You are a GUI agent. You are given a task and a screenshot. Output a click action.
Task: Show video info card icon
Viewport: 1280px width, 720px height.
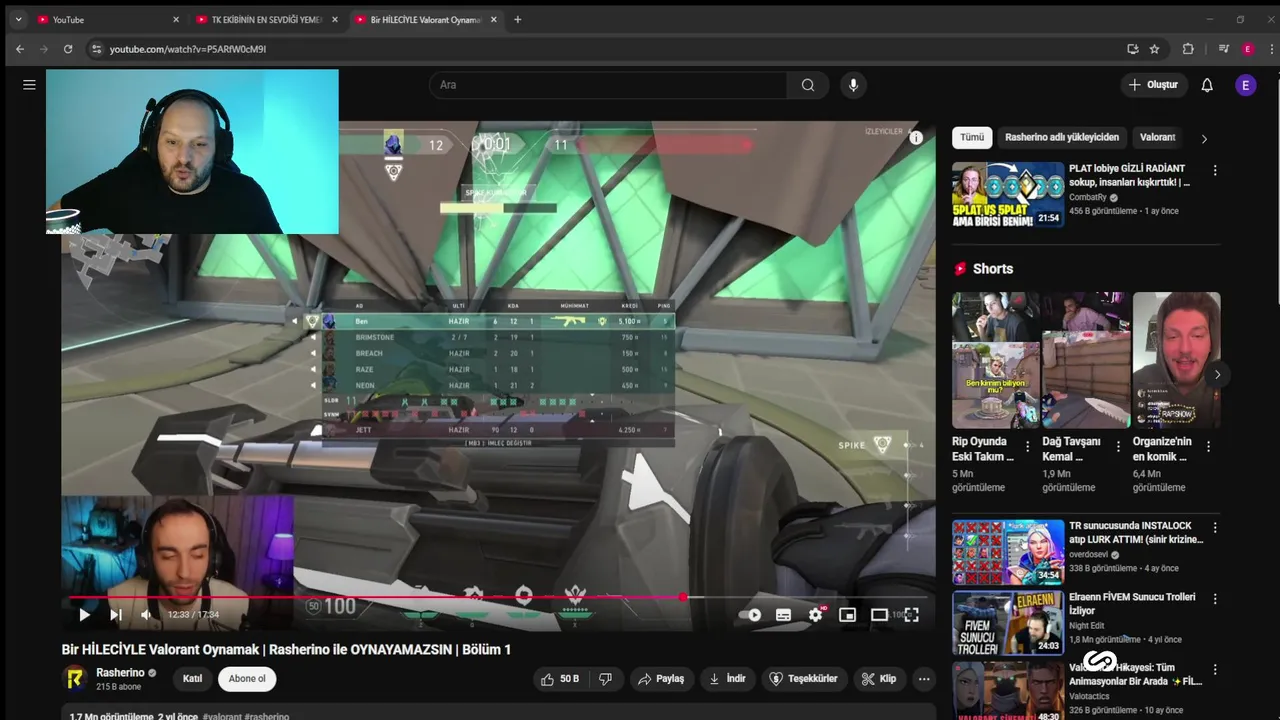[x=915, y=138]
